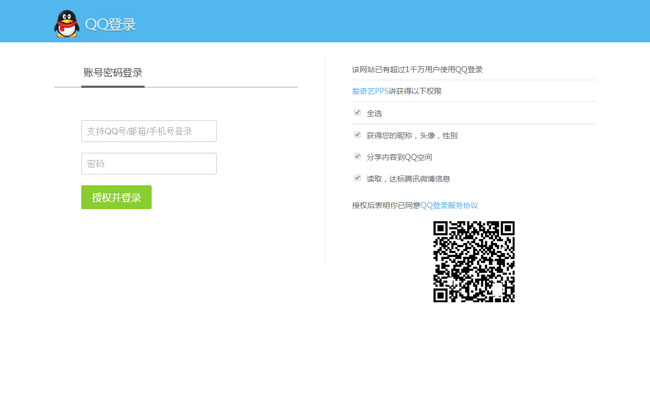This screenshot has height=411, width=650.
Task: Uncheck the box beside 分享内容到QQ空间
Action: [x=357, y=156]
